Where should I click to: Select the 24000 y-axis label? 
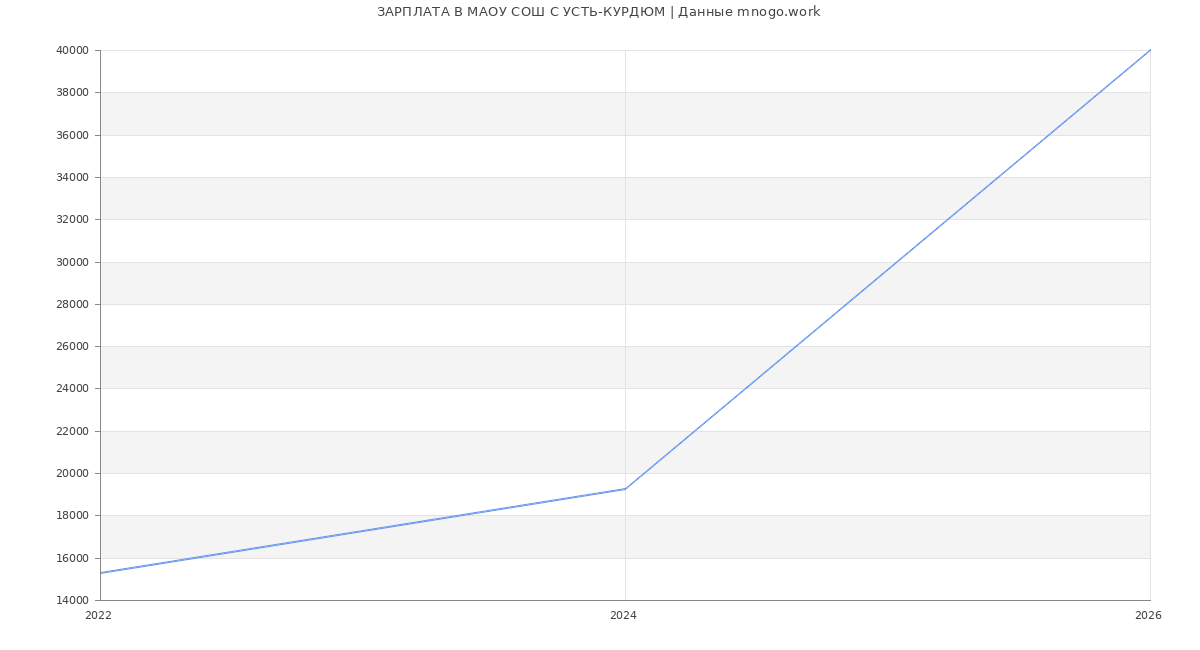click(x=73, y=389)
